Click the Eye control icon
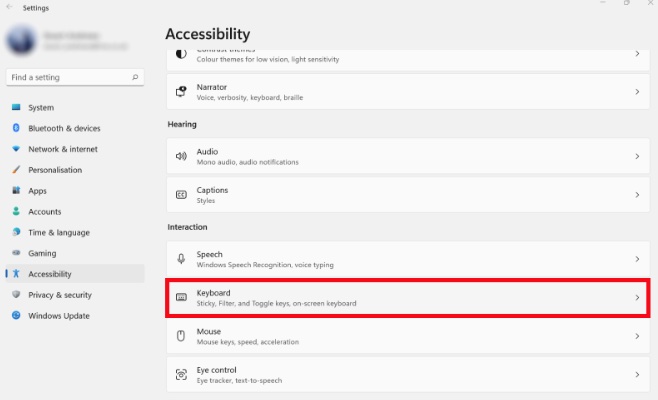 point(181,375)
